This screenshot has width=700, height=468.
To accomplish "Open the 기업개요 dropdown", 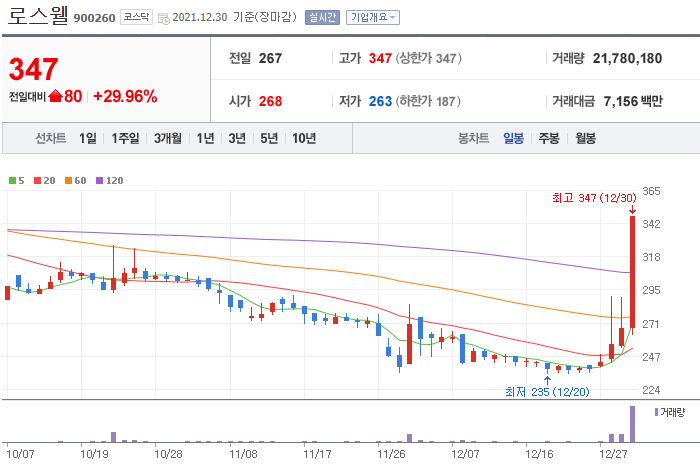I will (x=373, y=17).
